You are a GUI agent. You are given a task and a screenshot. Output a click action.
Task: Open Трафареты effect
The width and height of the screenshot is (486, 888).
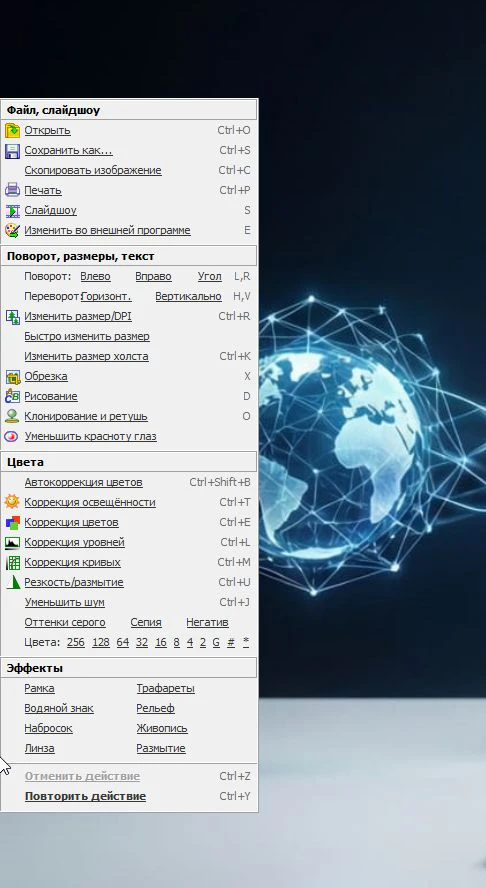[165, 689]
